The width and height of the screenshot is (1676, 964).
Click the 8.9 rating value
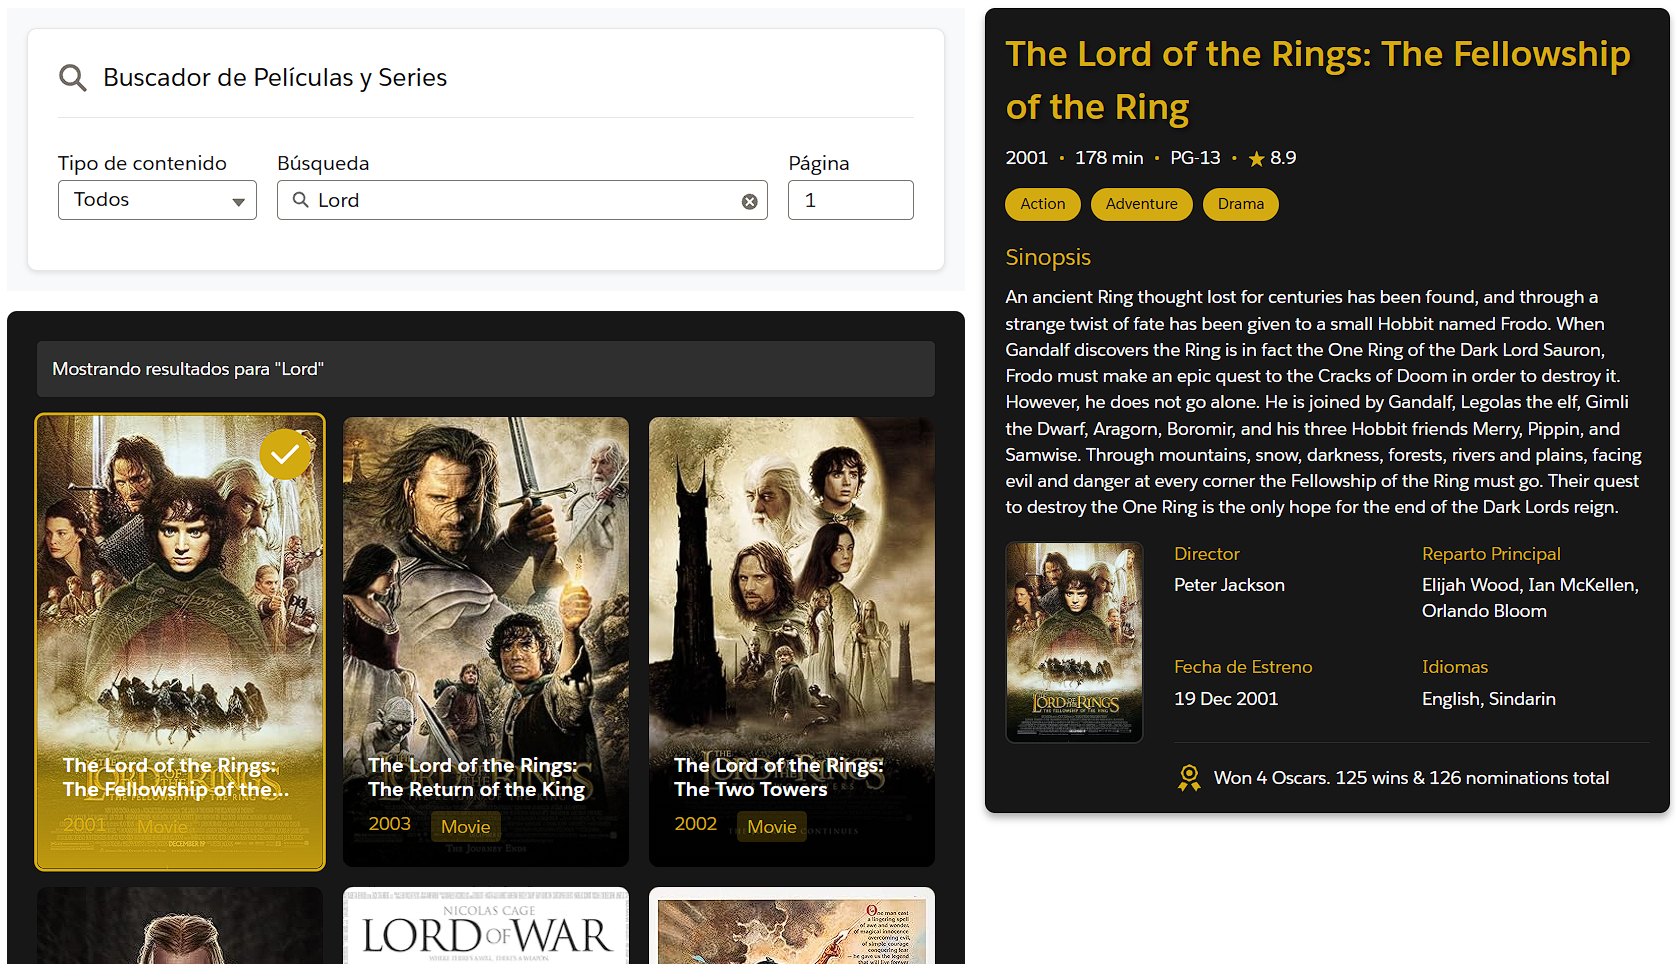pos(1283,158)
